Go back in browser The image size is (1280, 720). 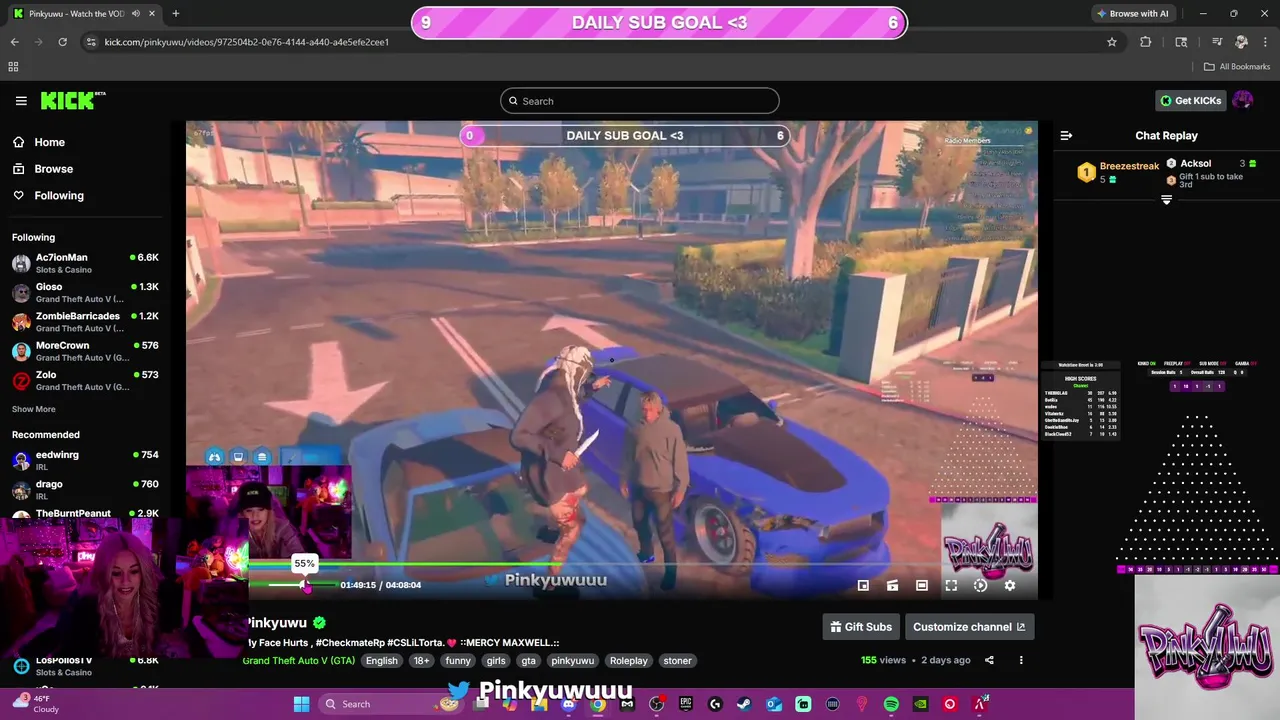pos(14,42)
